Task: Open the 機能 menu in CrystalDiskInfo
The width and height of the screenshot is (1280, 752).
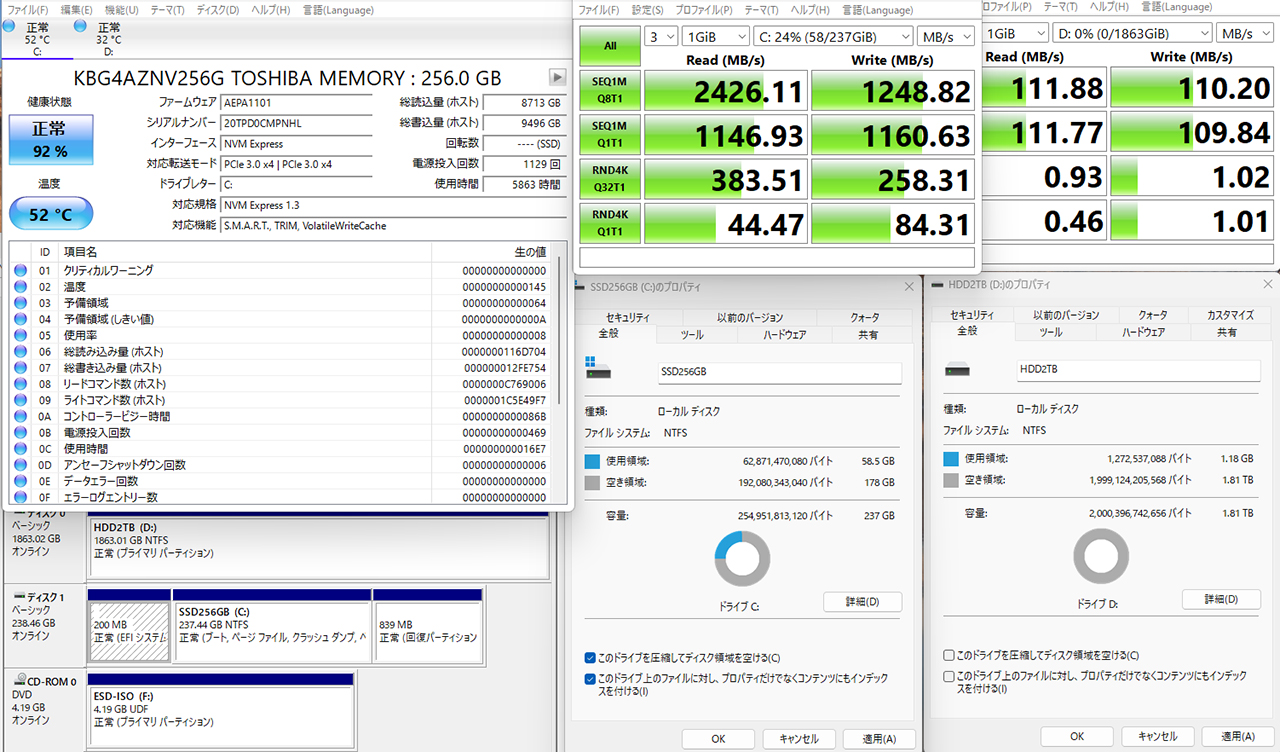Action: coord(122,10)
